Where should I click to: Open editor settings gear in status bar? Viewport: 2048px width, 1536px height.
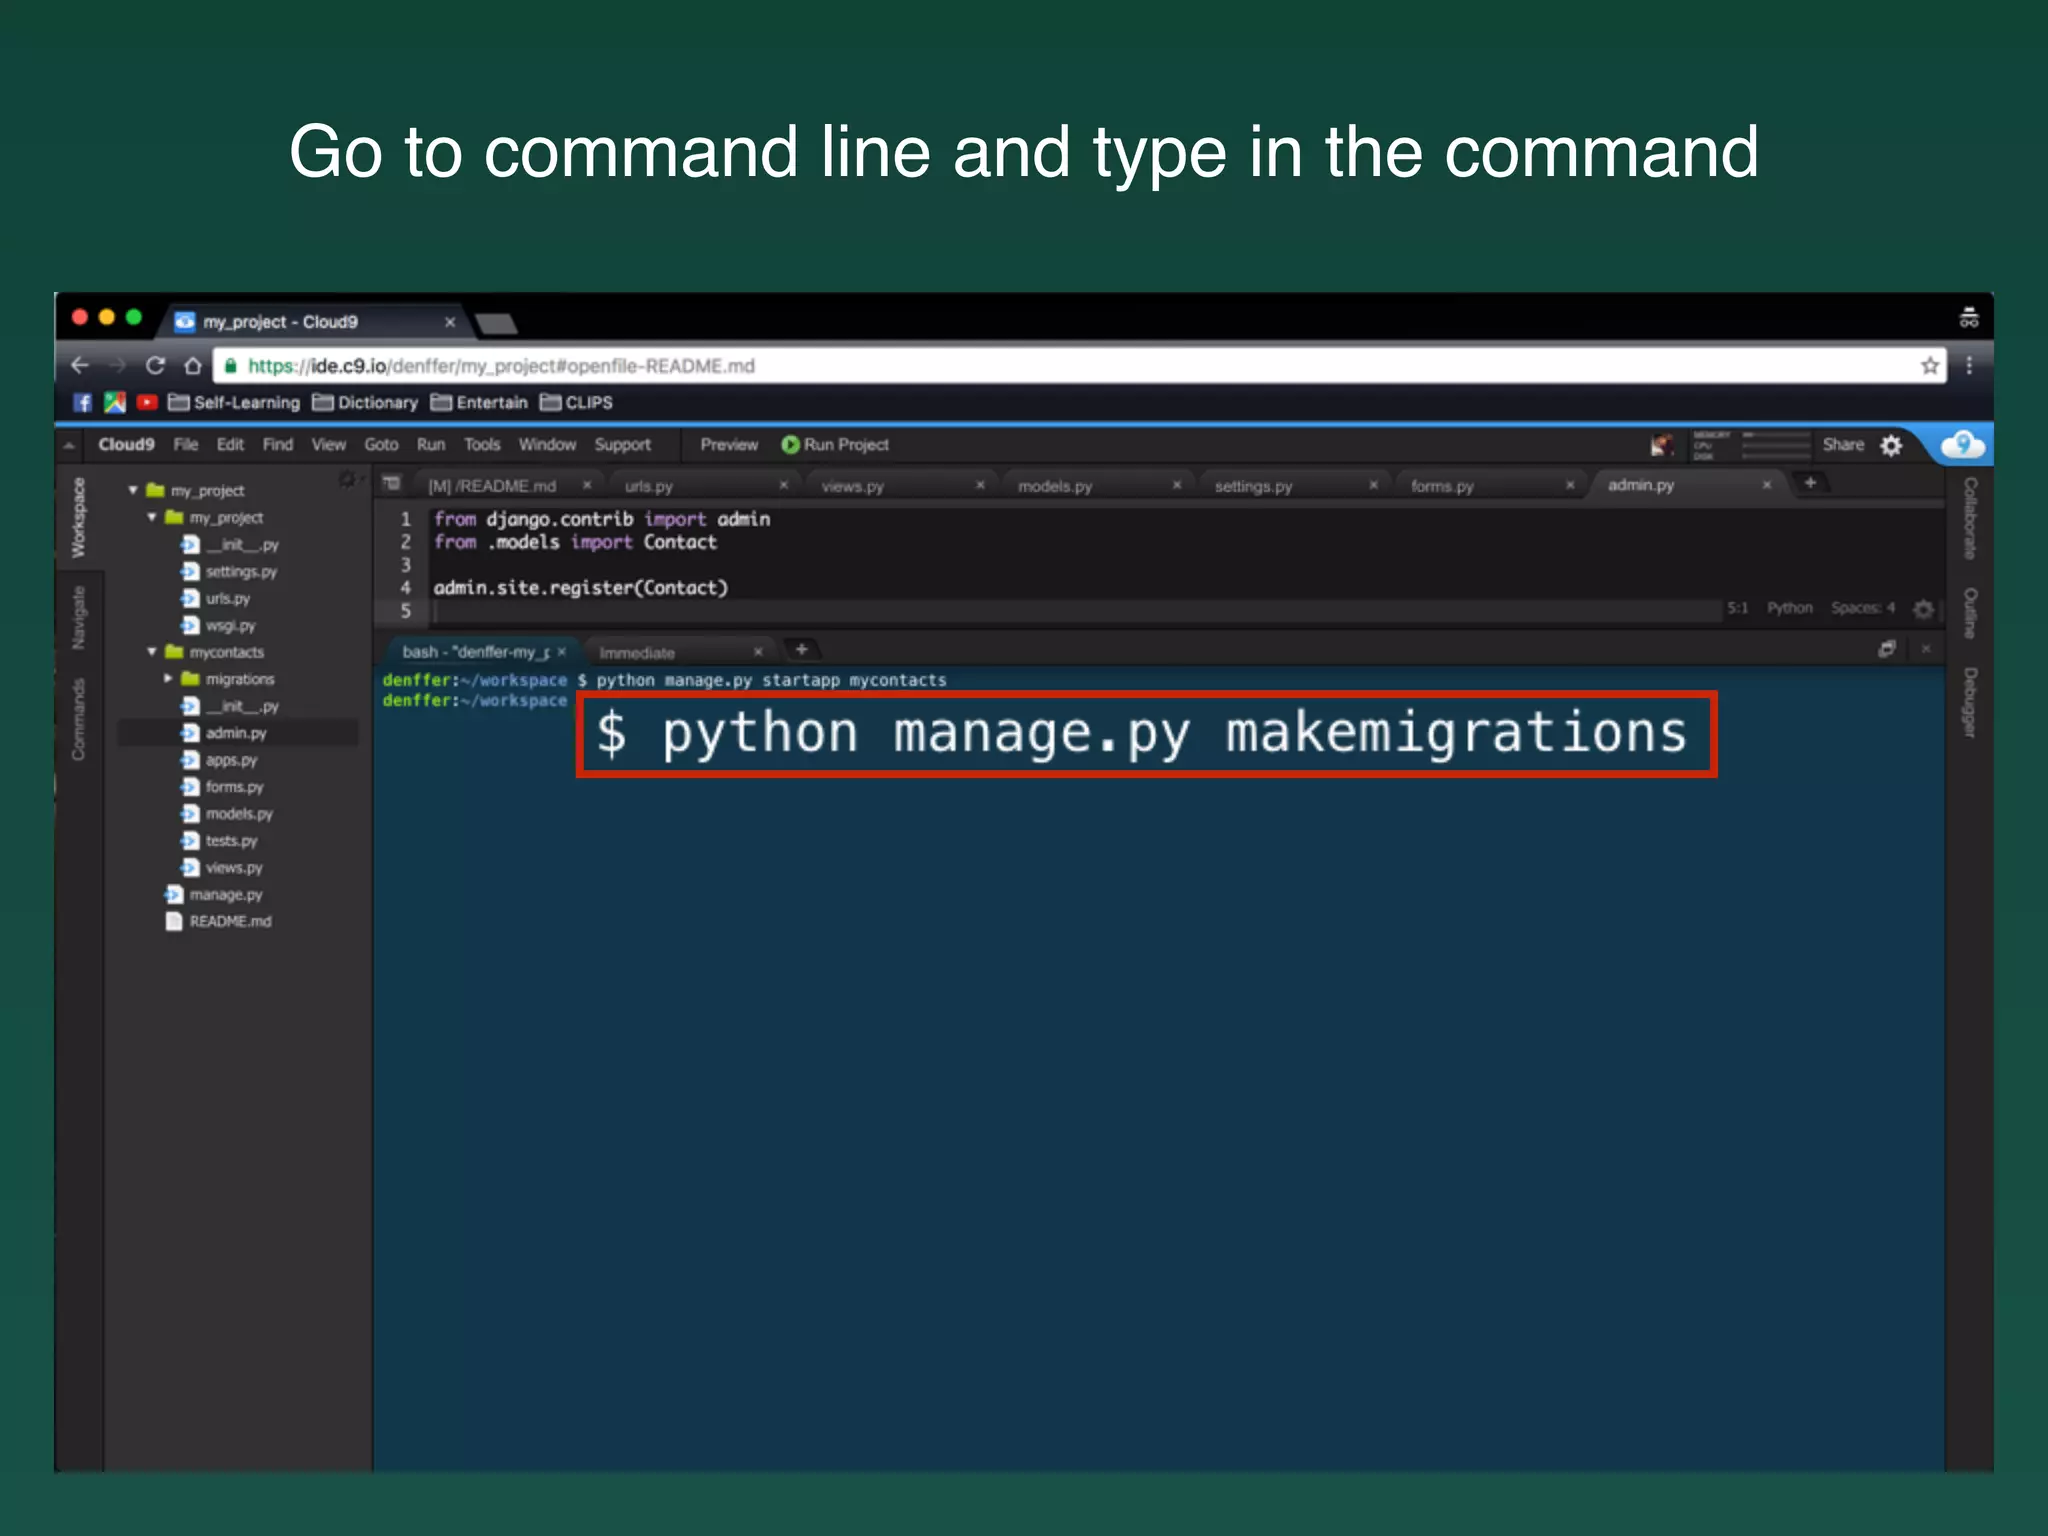(x=1923, y=608)
